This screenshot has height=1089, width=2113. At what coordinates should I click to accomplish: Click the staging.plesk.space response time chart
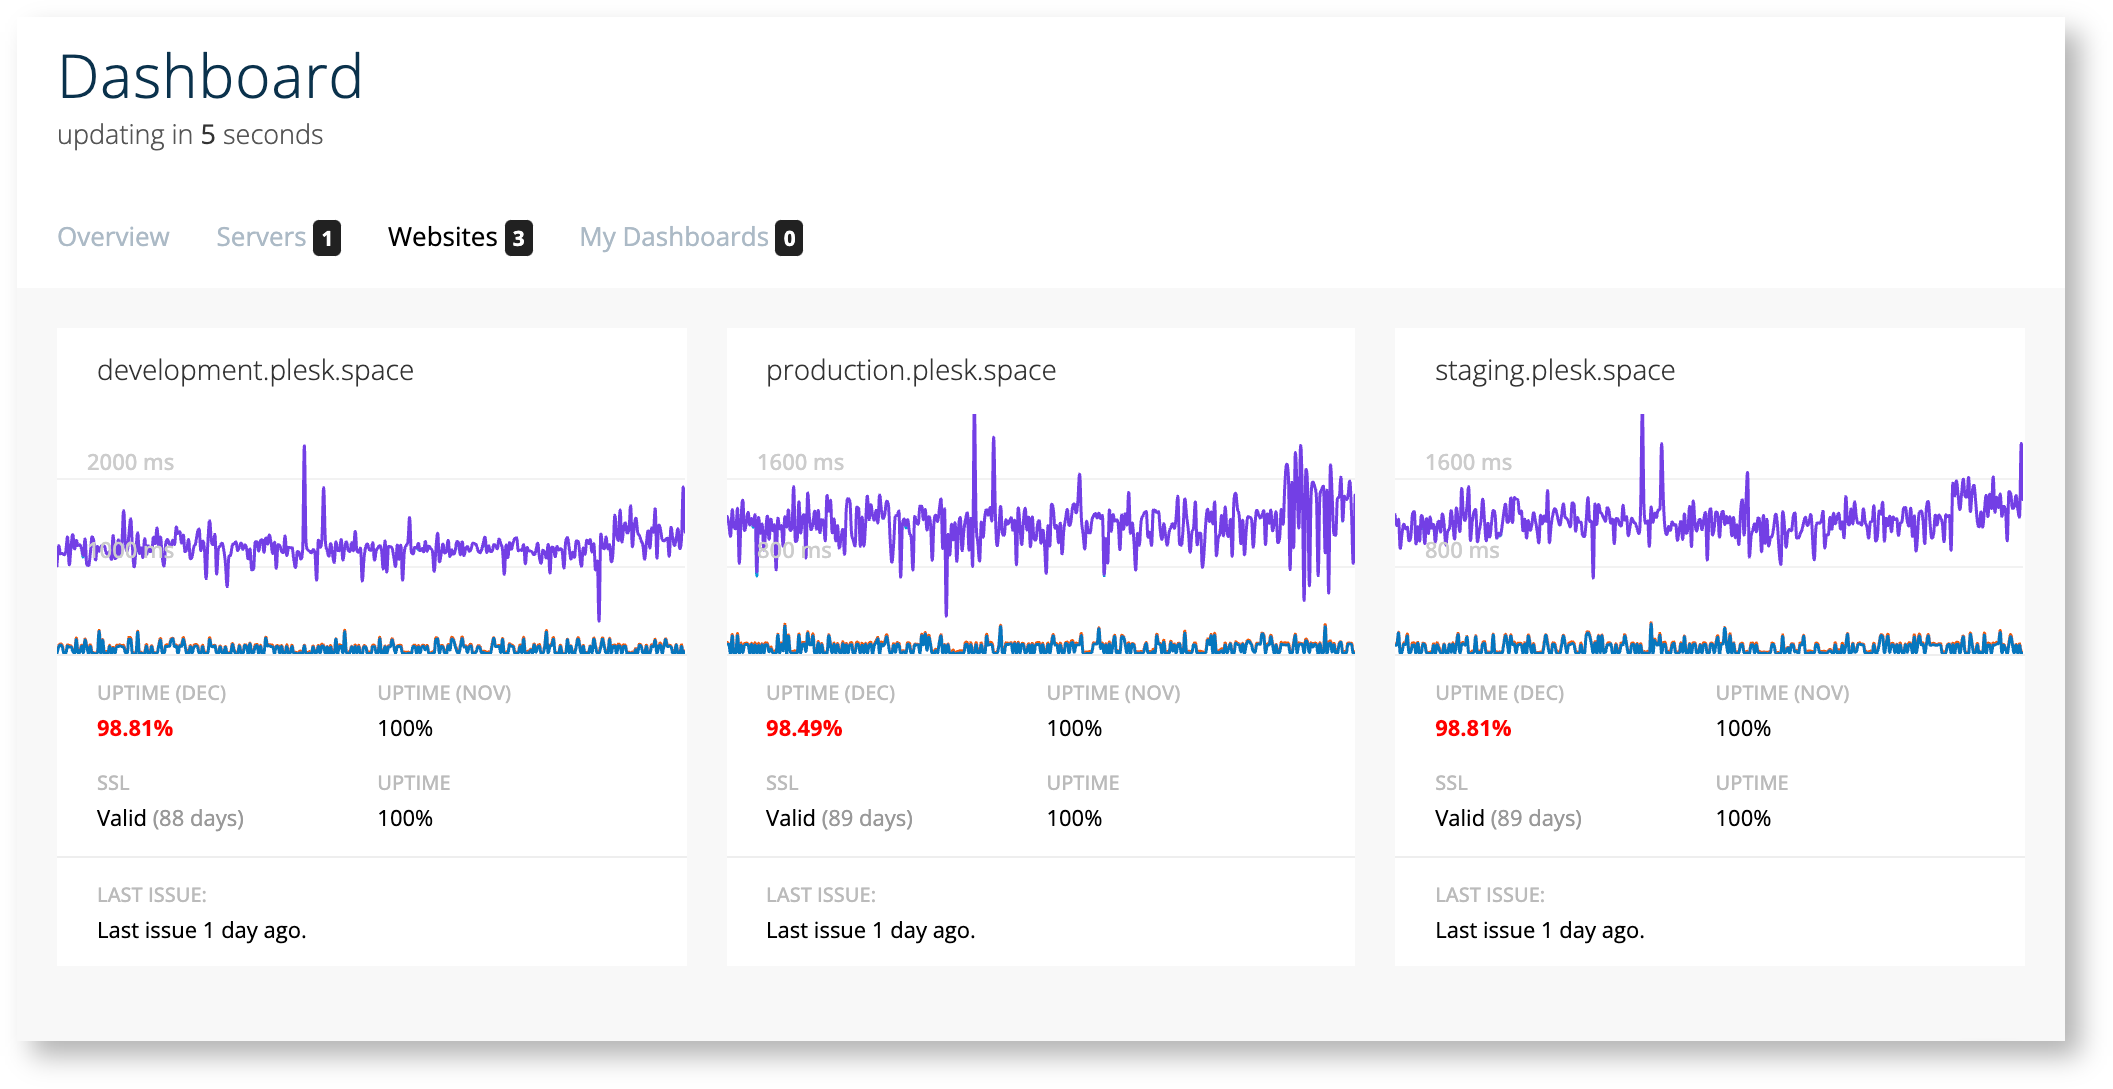point(1709,535)
